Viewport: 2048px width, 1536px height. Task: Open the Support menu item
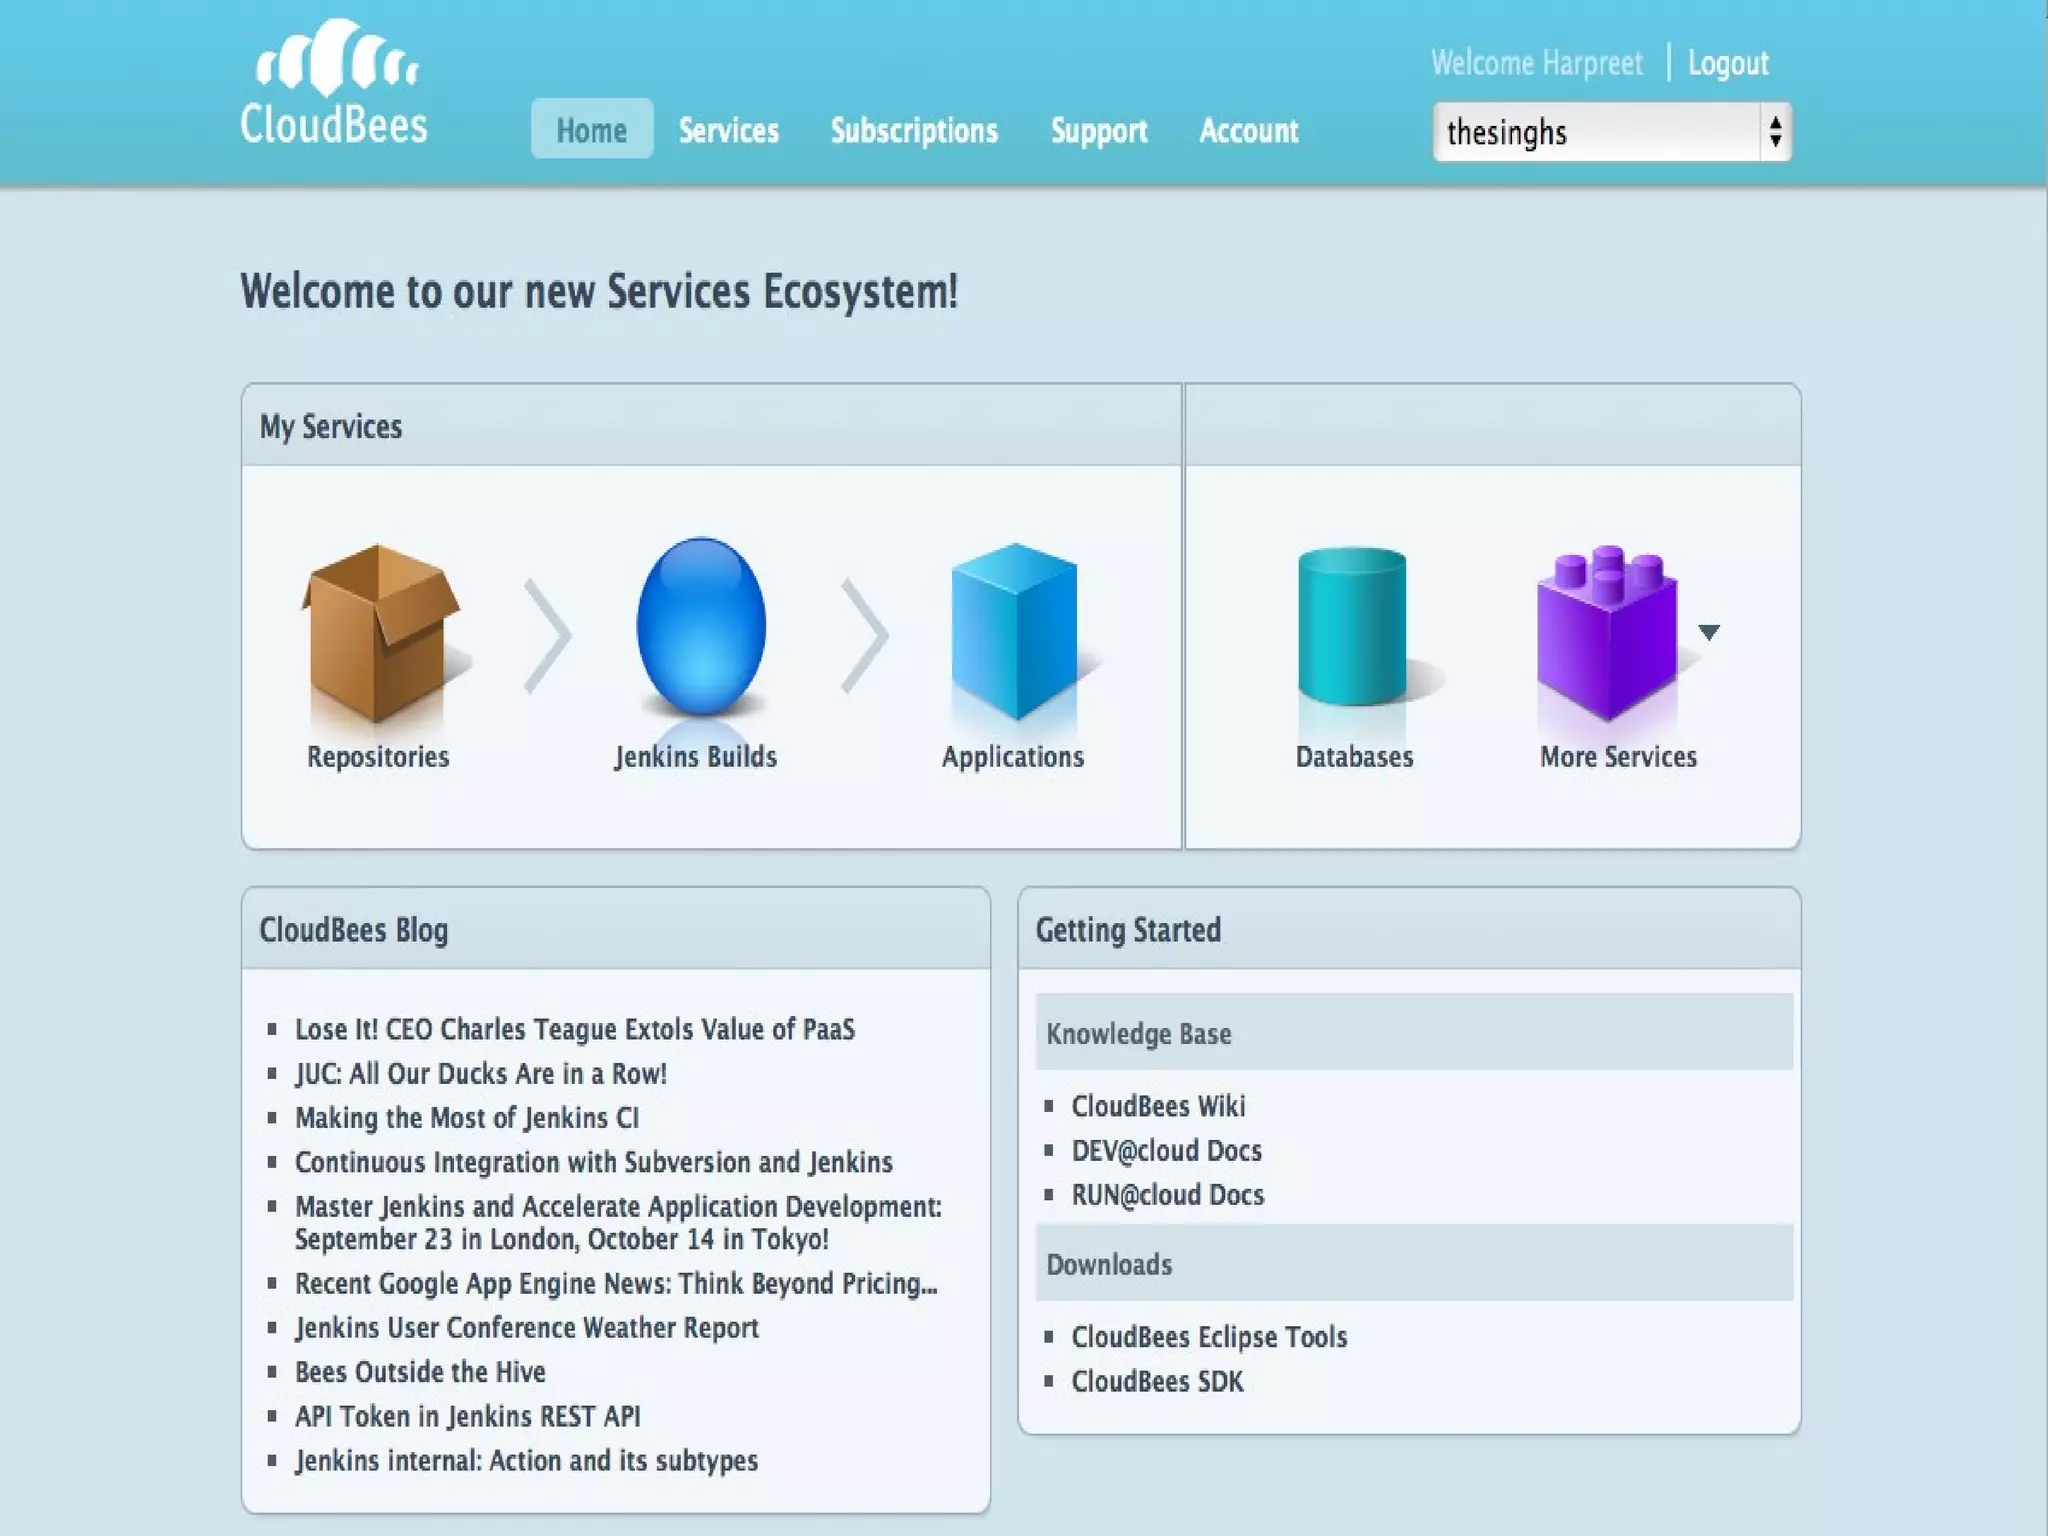point(1098,130)
